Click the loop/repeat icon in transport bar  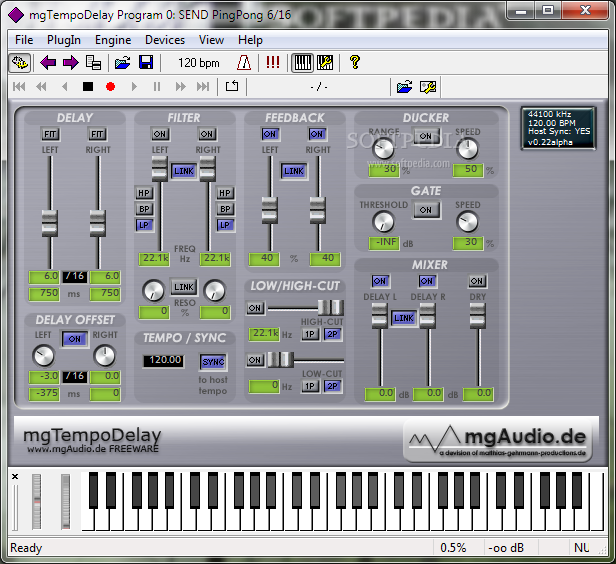click(x=232, y=86)
